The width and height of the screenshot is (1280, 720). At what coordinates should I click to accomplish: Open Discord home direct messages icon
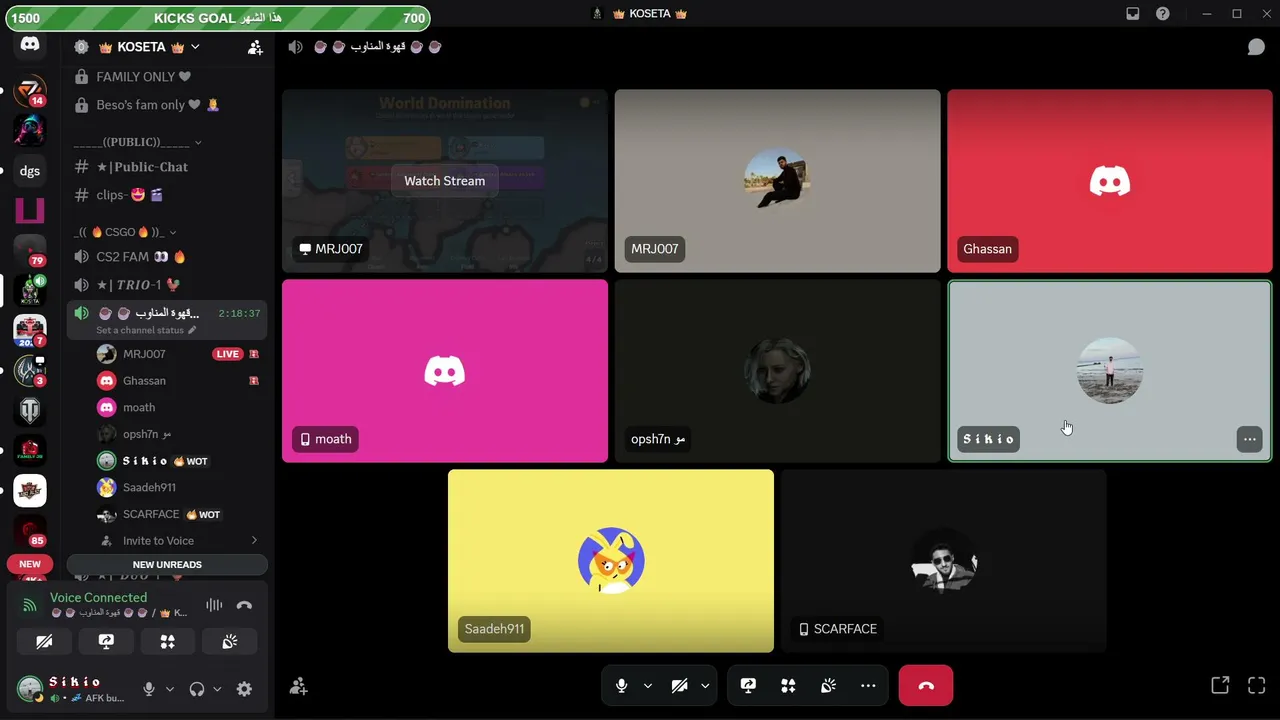pyautogui.click(x=30, y=44)
